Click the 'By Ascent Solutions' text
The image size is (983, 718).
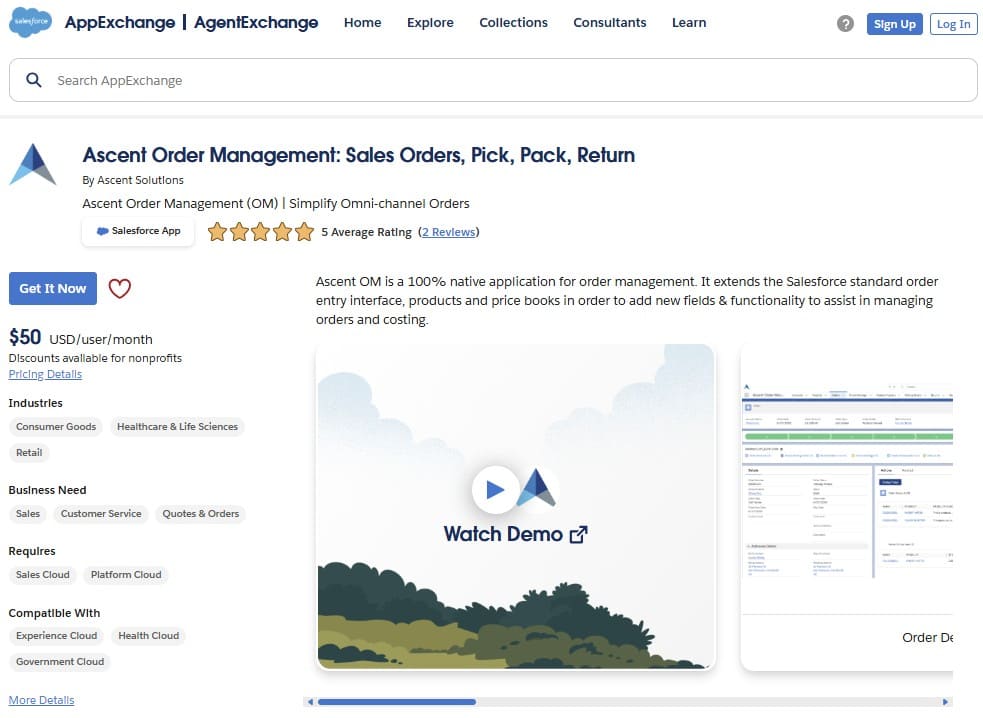click(133, 180)
